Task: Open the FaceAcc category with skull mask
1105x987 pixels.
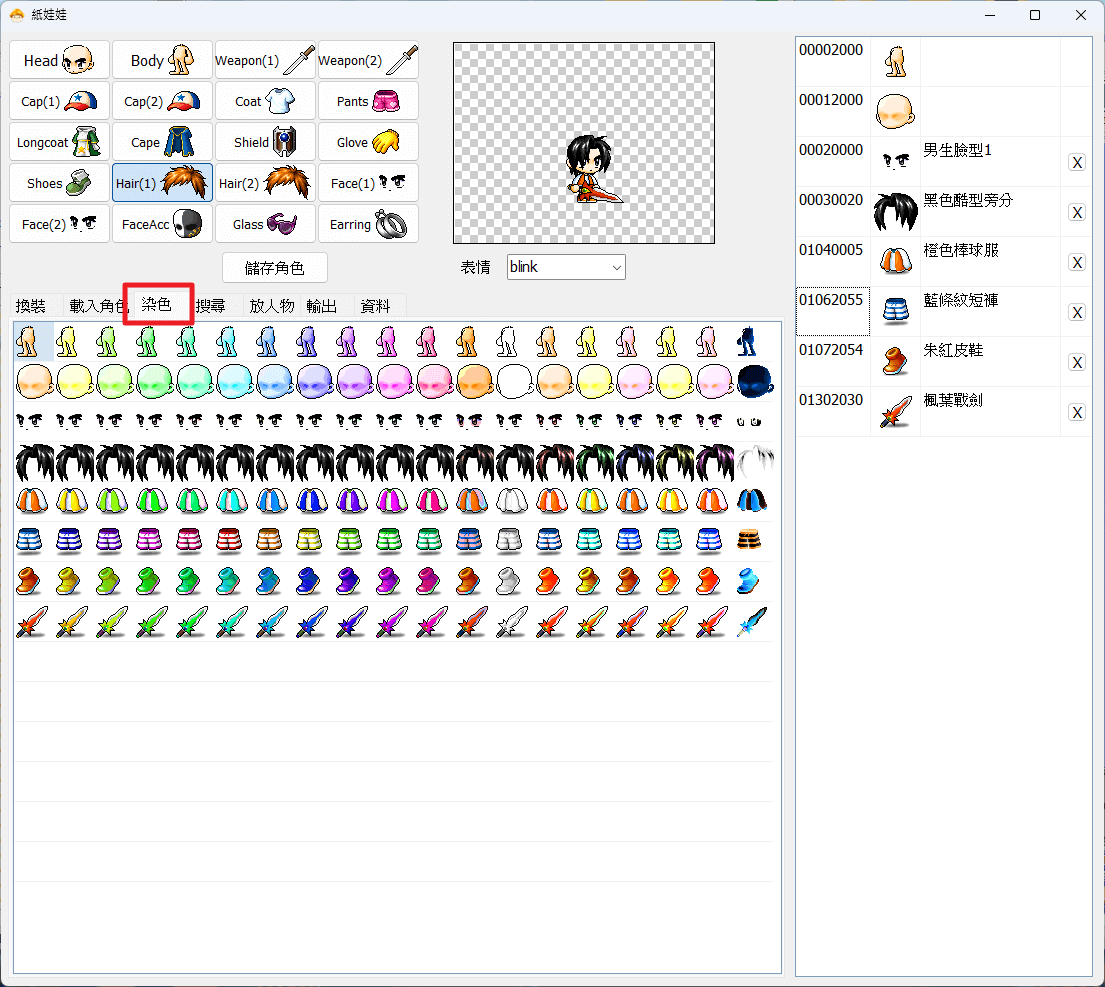Action: click(162, 224)
